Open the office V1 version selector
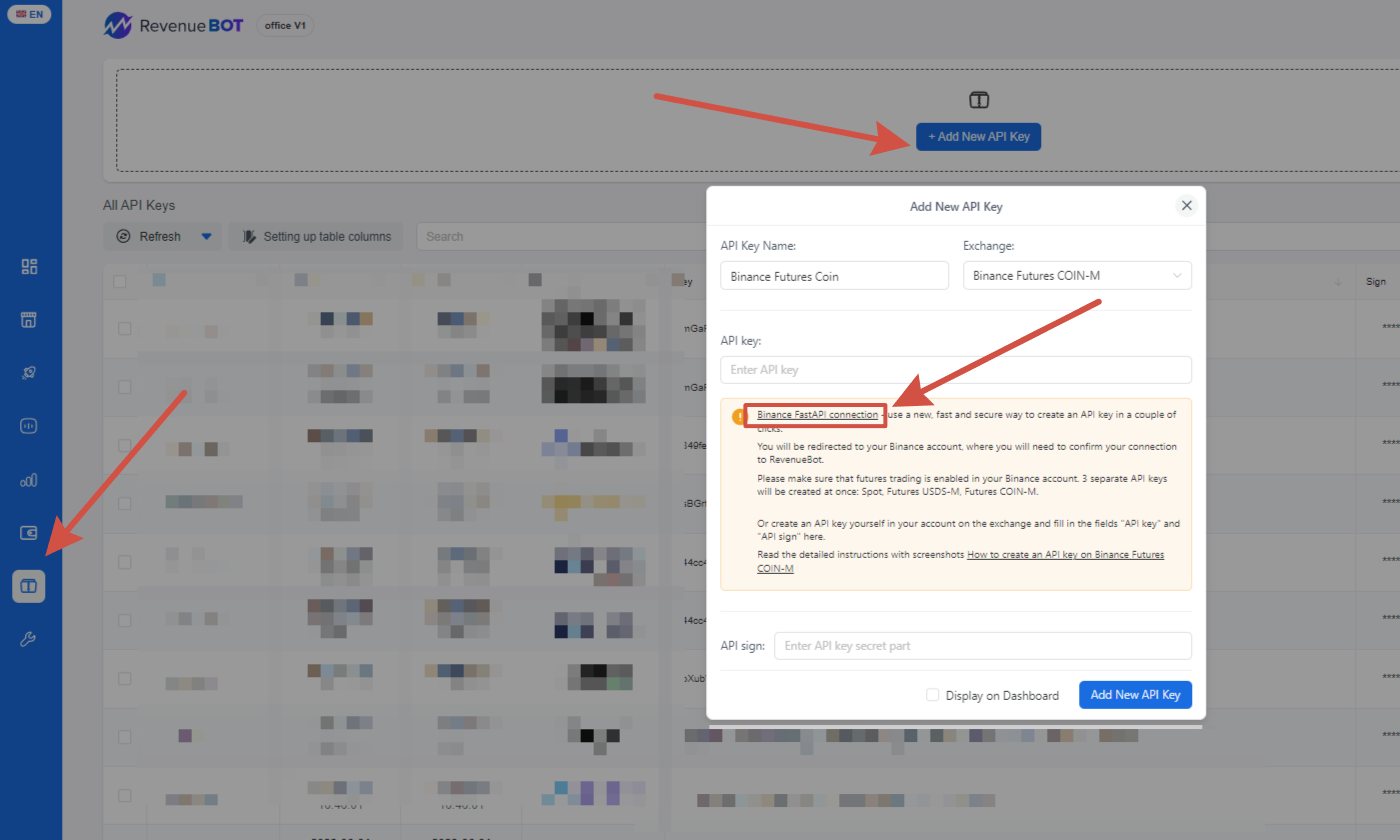 click(x=286, y=26)
